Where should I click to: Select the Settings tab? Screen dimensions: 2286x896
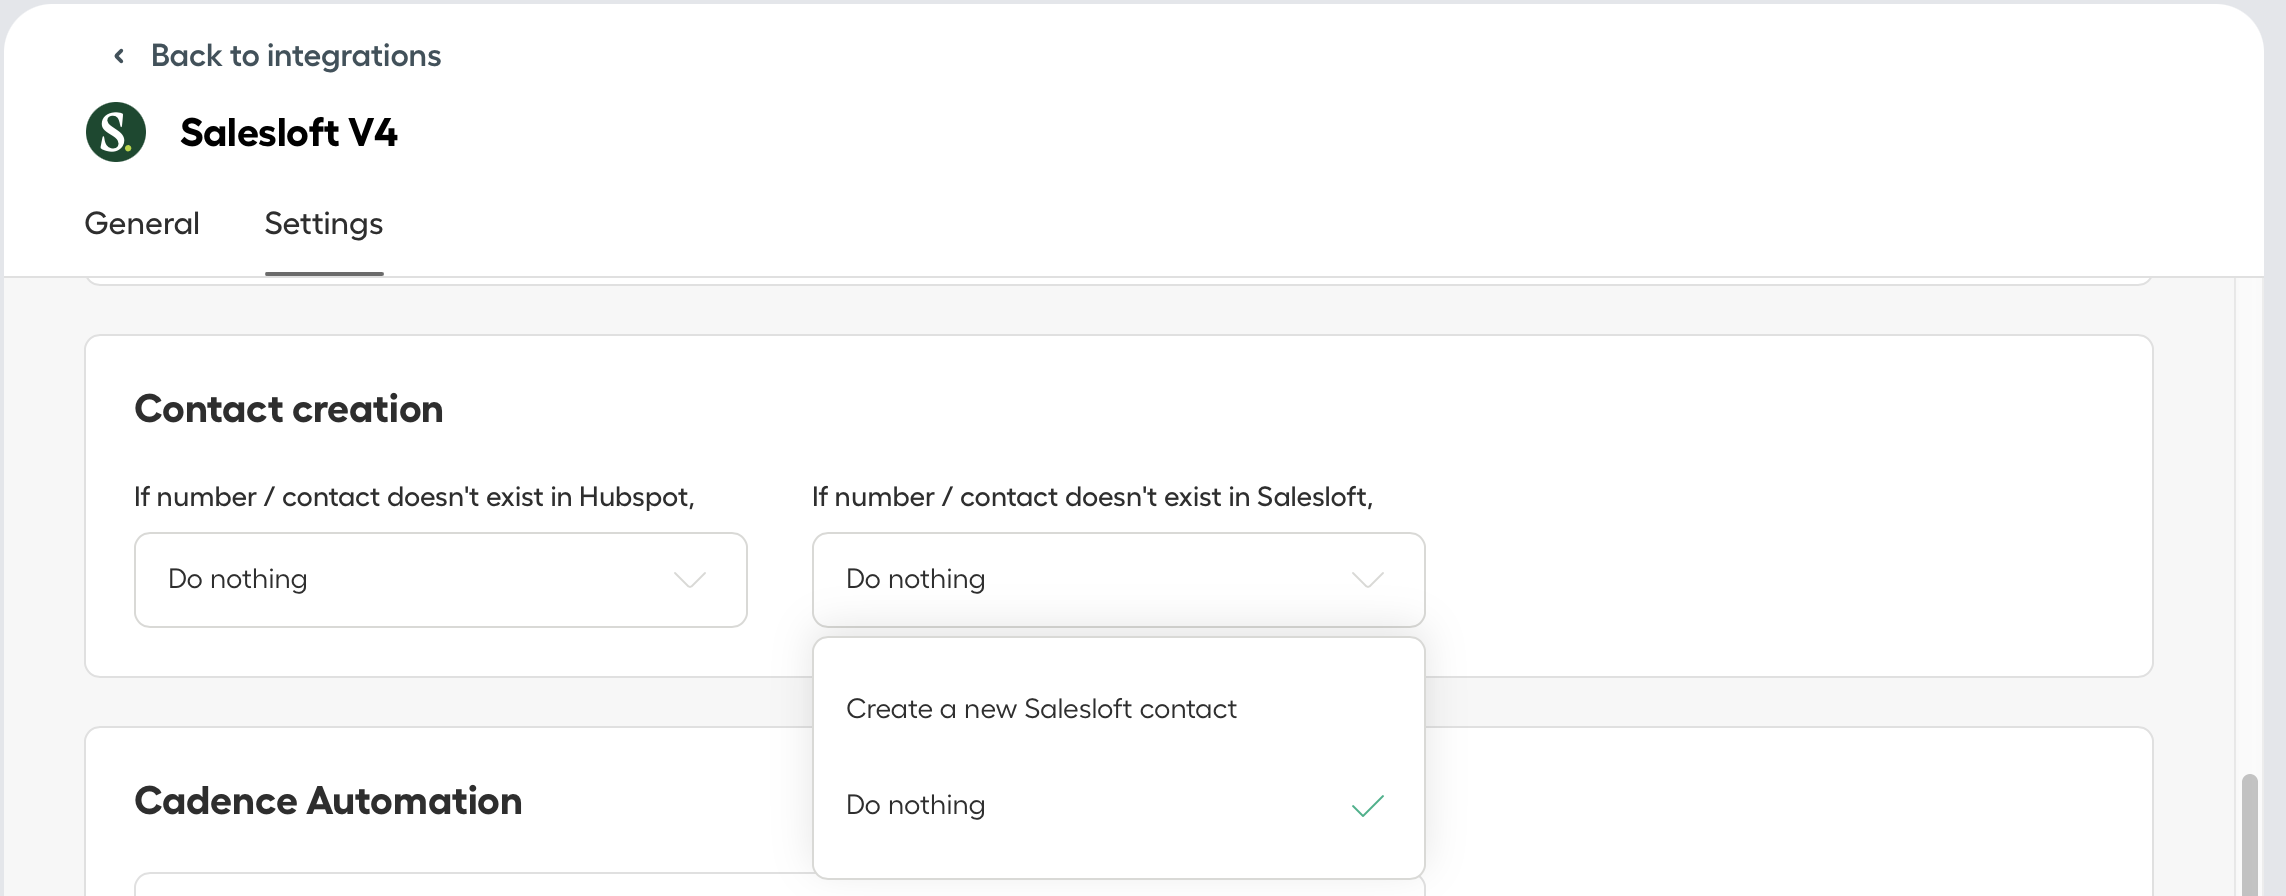click(324, 224)
